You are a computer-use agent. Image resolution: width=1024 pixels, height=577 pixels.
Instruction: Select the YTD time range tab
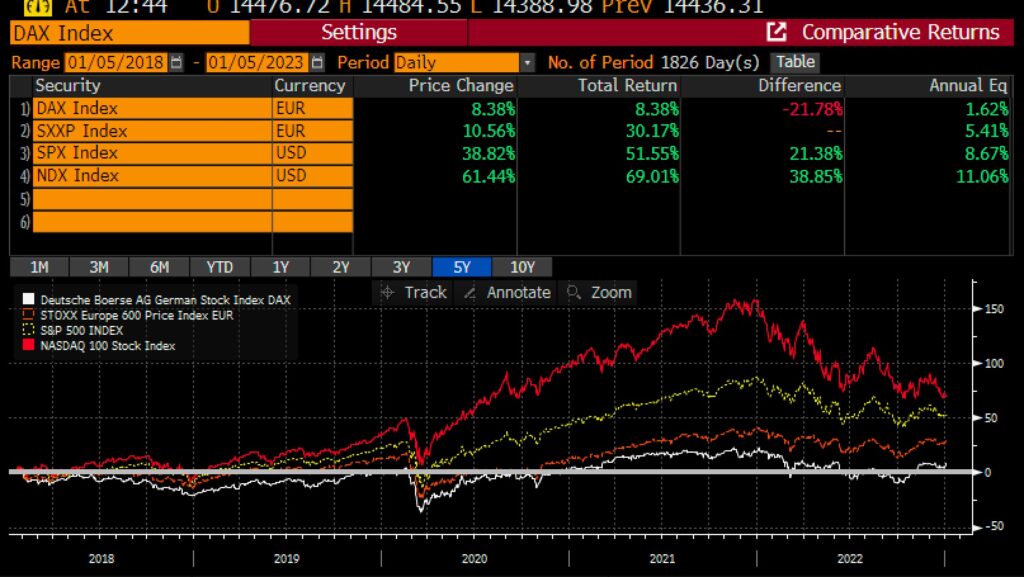219,267
